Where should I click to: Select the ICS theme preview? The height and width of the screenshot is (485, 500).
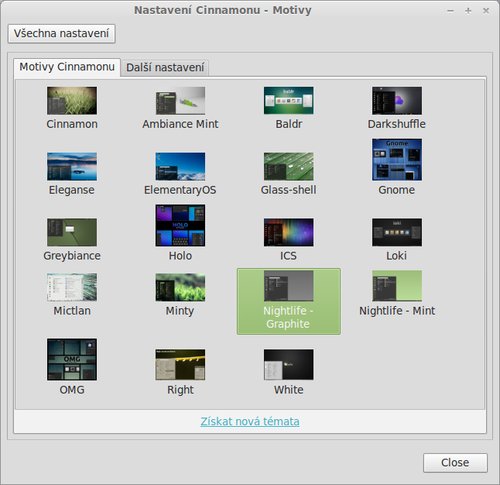point(289,232)
